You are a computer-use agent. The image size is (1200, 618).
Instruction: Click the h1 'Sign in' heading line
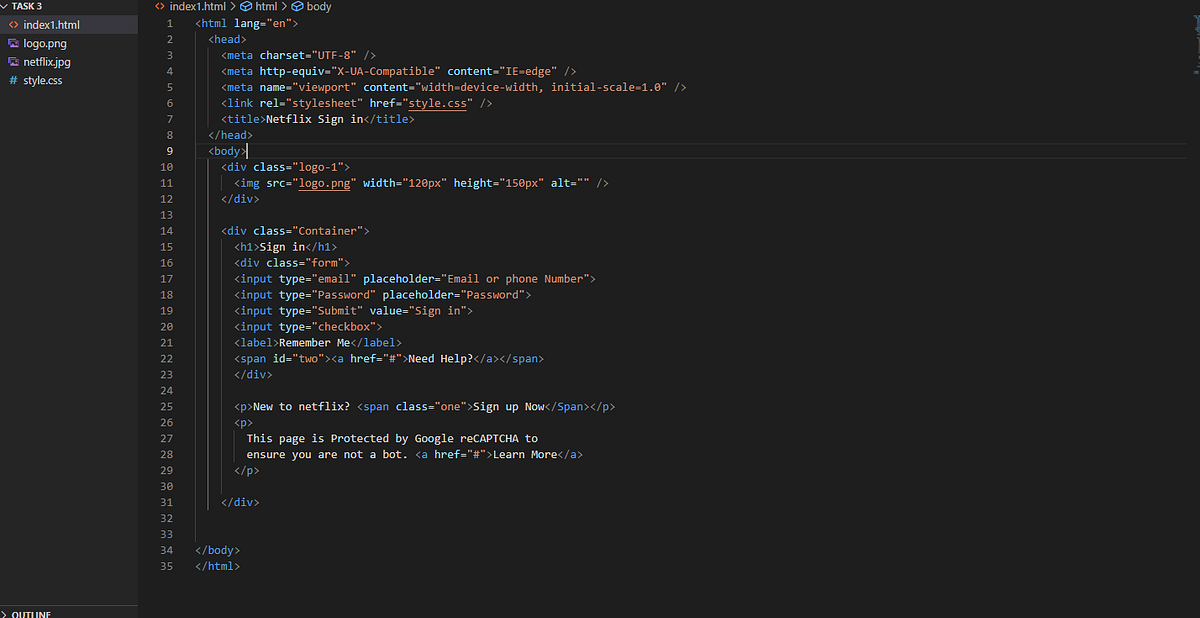(x=286, y=247)
